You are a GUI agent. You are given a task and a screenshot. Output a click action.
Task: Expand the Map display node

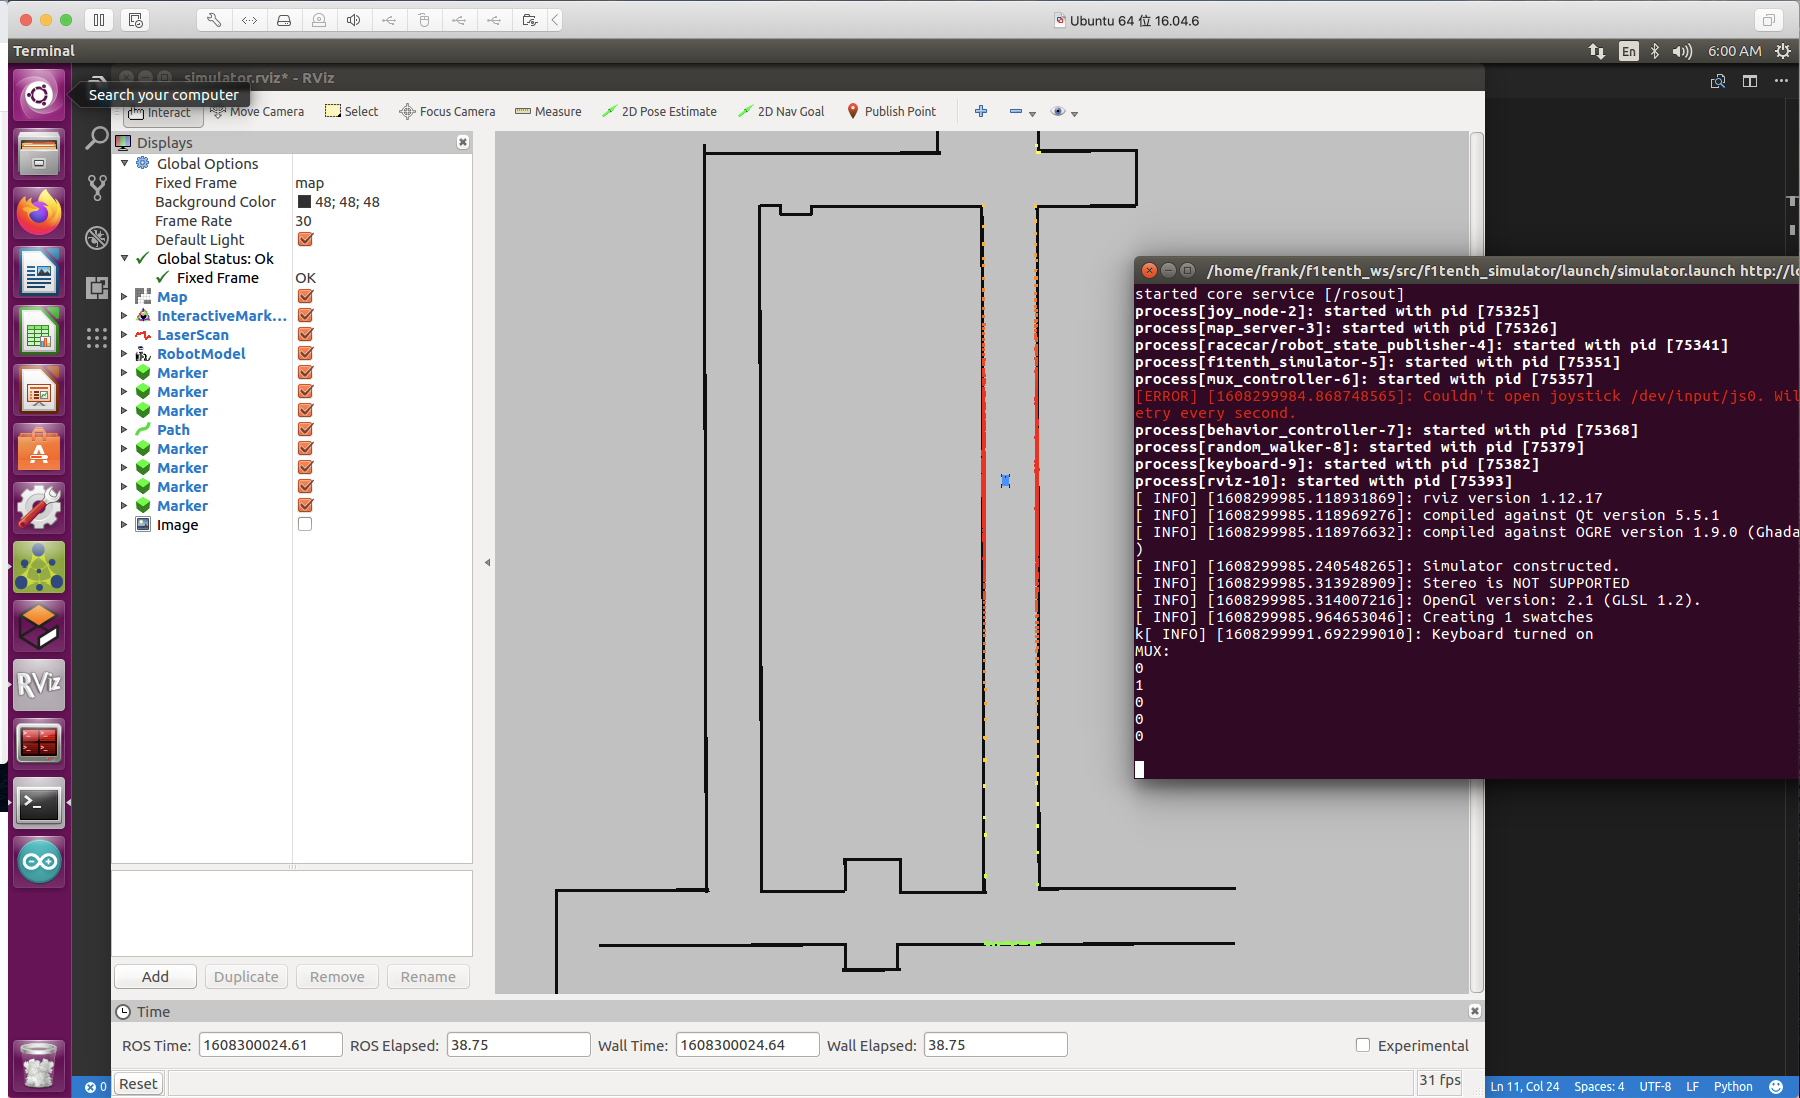click(x=124, y=297)
